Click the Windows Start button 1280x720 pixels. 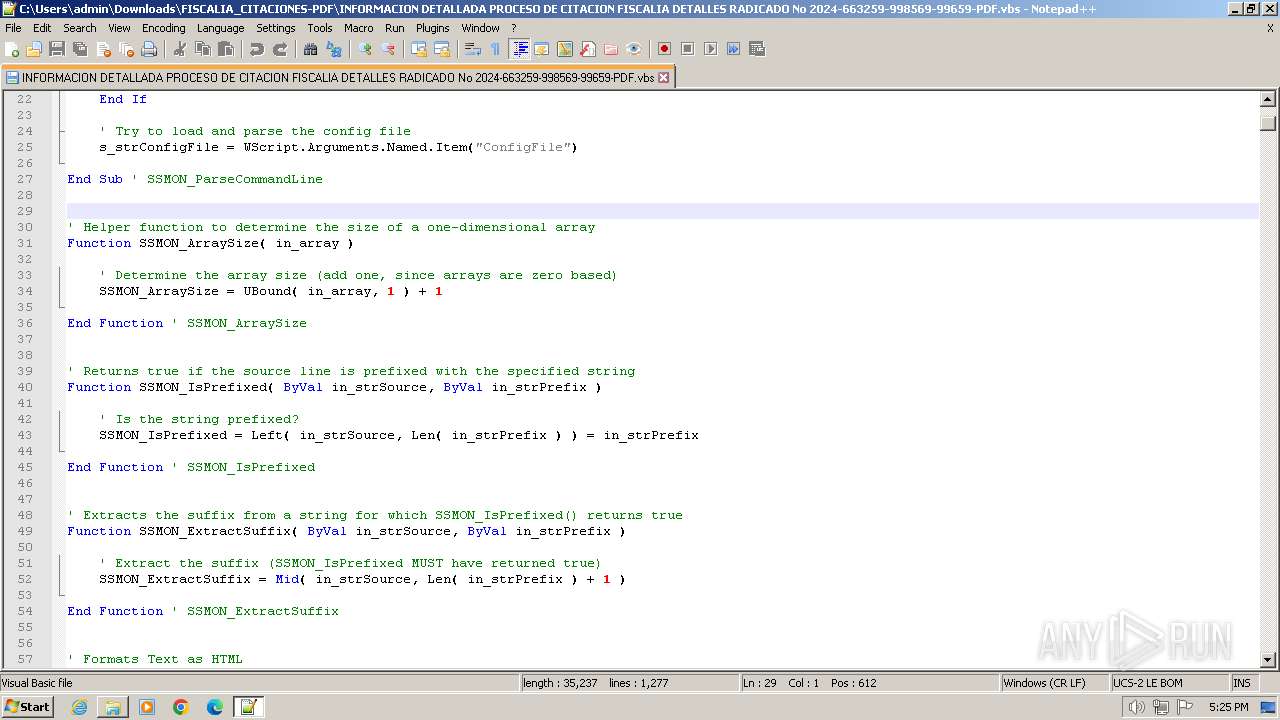click(x=28, y=706)
